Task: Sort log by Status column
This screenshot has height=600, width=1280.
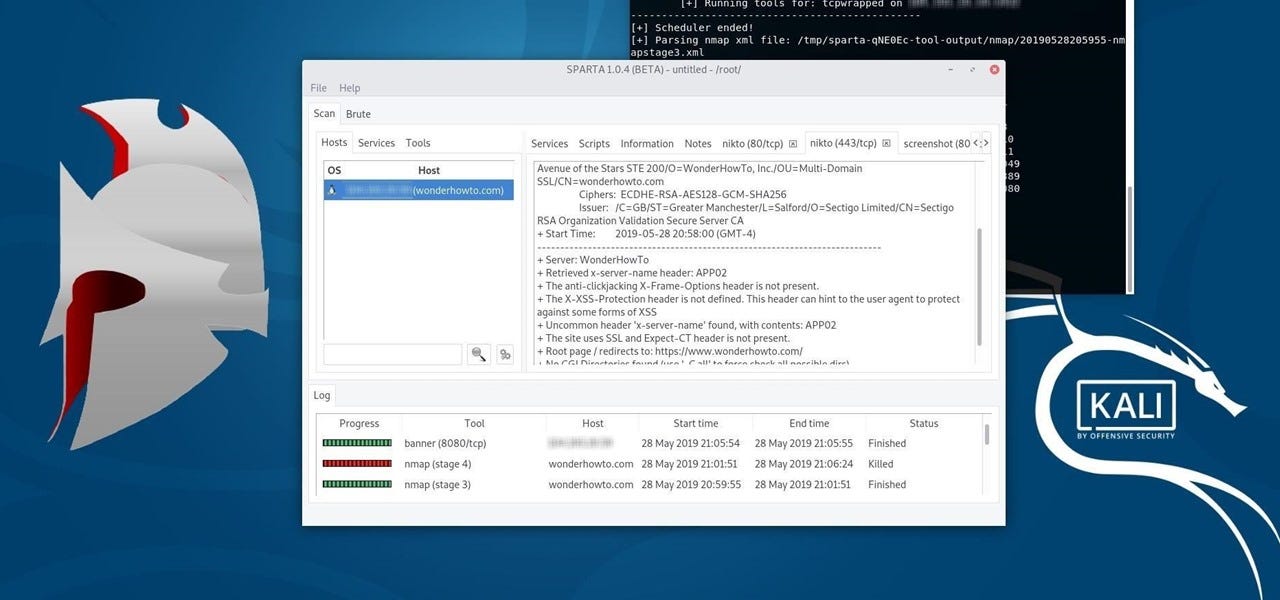Action: point(924,423)
